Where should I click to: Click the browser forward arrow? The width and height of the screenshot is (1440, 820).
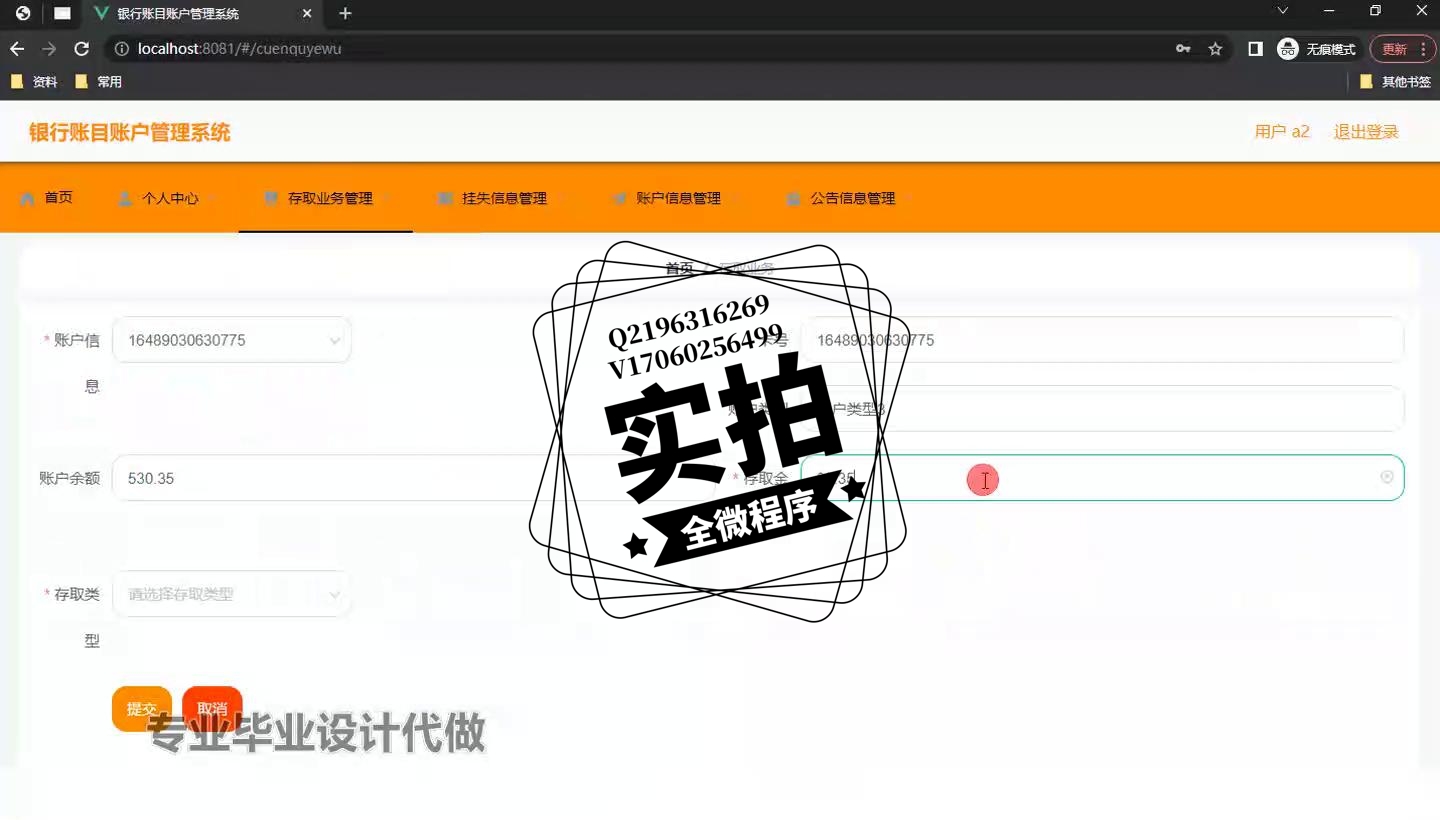tap(49, 49)
